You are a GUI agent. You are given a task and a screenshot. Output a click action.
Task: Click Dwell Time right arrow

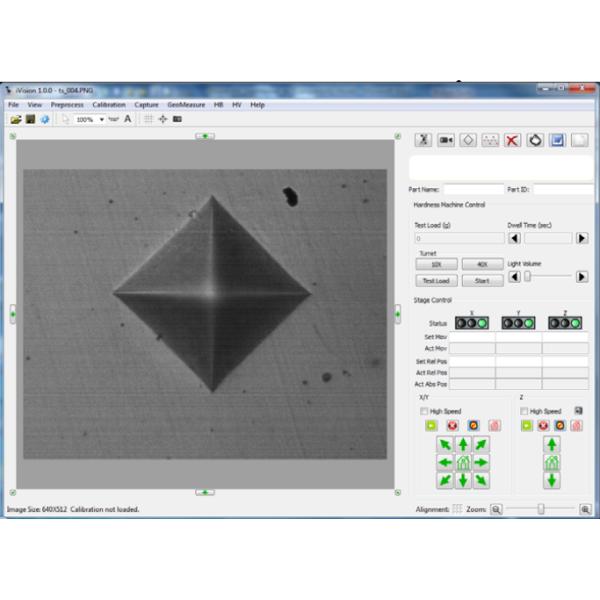tap(582, 238)
